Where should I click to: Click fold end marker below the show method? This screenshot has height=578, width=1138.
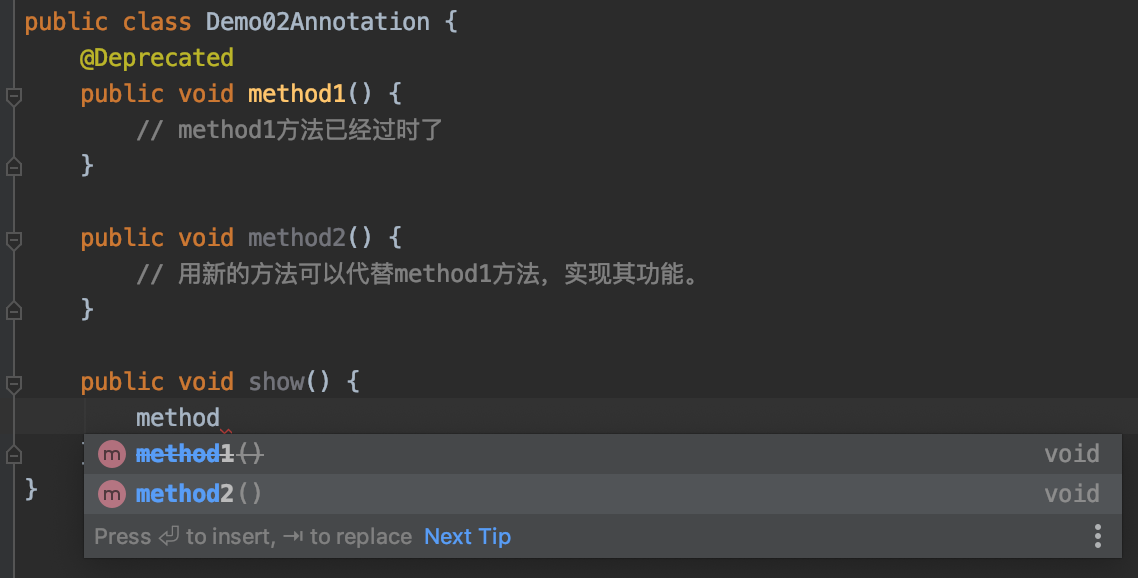click(14, 455)
